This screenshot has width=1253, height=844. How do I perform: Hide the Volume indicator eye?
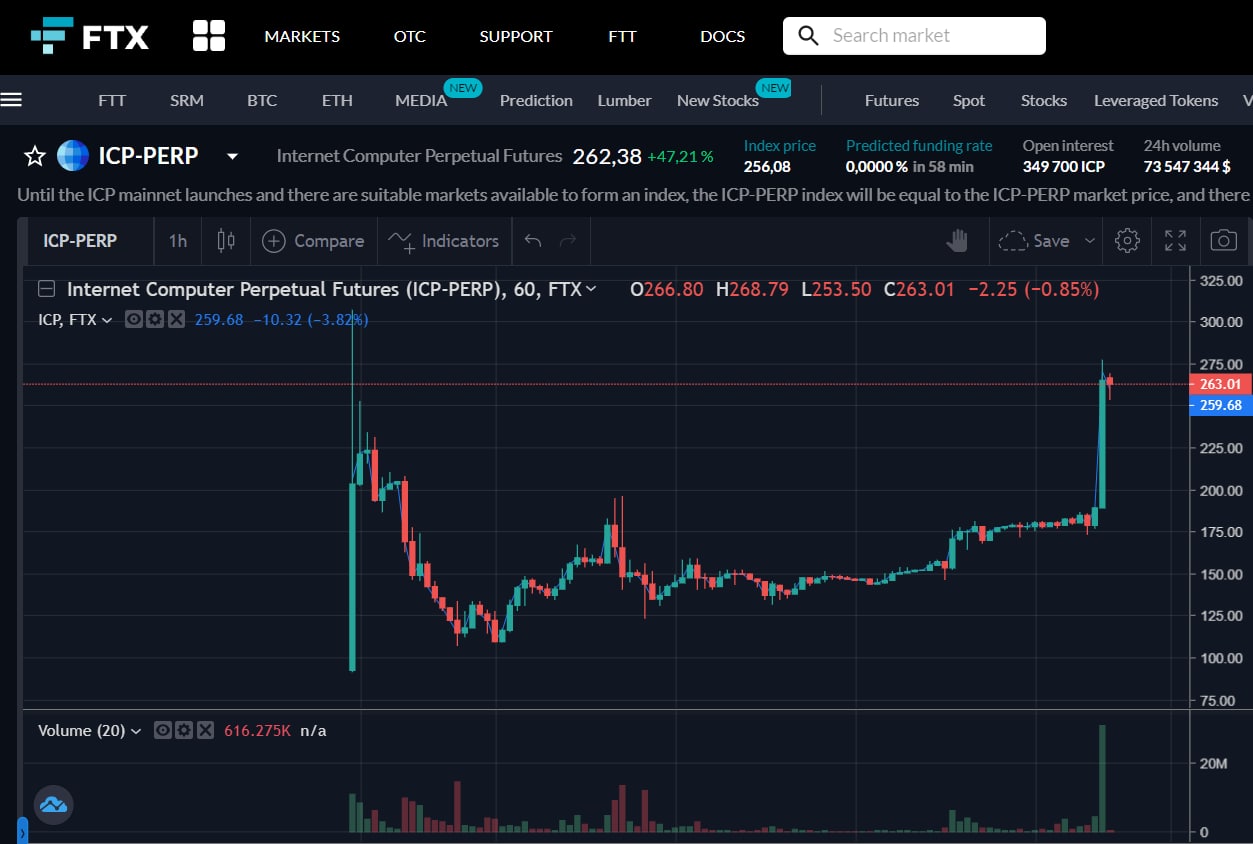pos(163,731)
